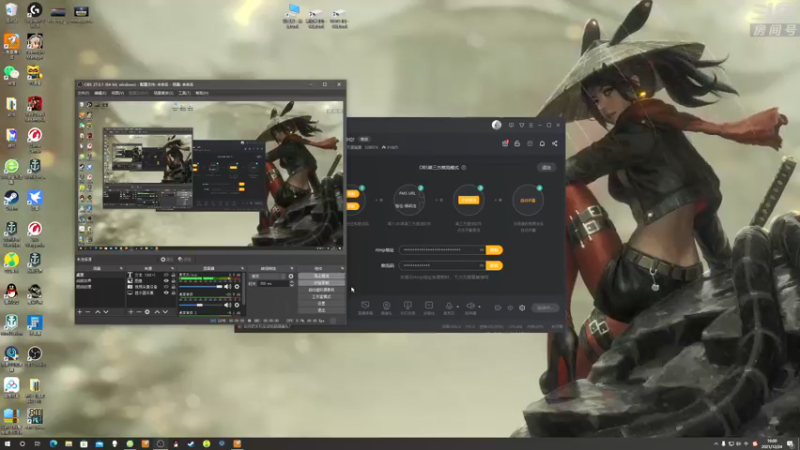Open the Windows Start menu
The height and width of the screenshot is (450, 800).
(x=7, y=444)
